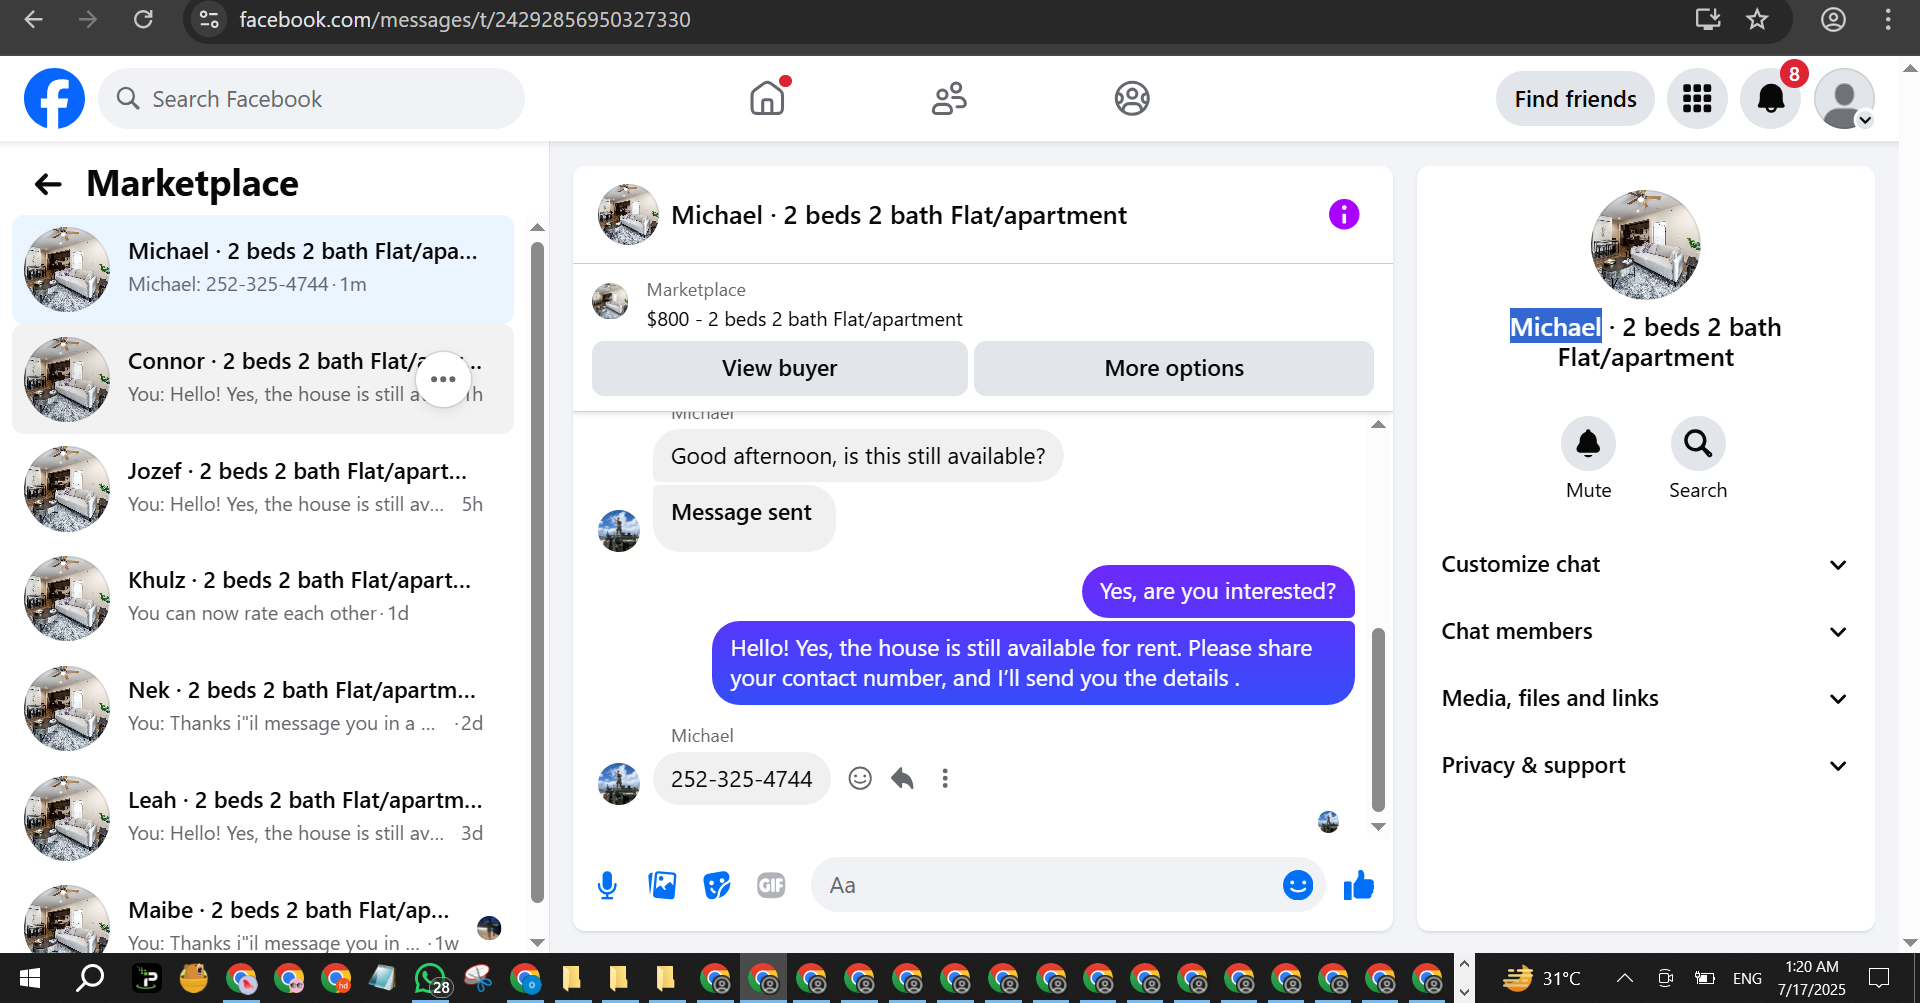
Task: Click sent message 'Yes, are you interested?'
Action: click(x=1218, y=591)
